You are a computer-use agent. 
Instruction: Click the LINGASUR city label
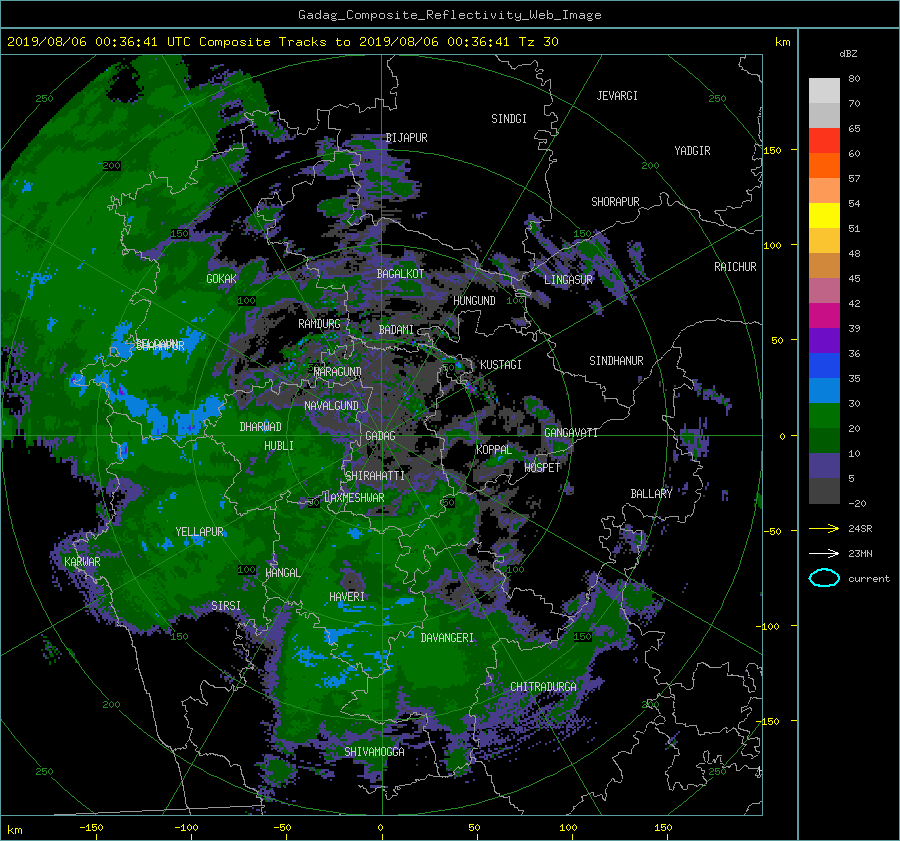568,280
